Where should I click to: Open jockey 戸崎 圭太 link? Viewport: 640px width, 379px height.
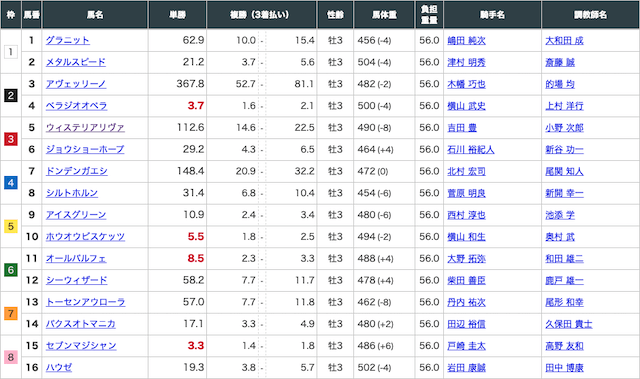[x=467, y=346]
